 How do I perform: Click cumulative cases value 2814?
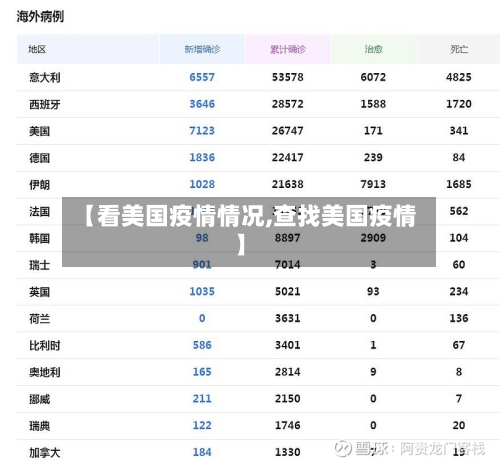288,372
